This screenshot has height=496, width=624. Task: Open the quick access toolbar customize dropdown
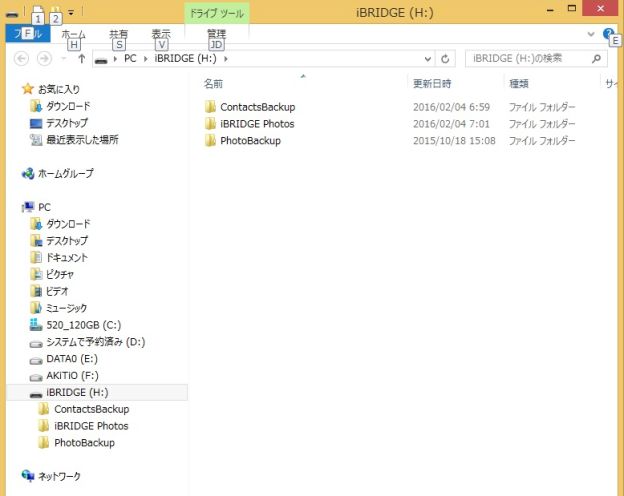coord(71,13)
